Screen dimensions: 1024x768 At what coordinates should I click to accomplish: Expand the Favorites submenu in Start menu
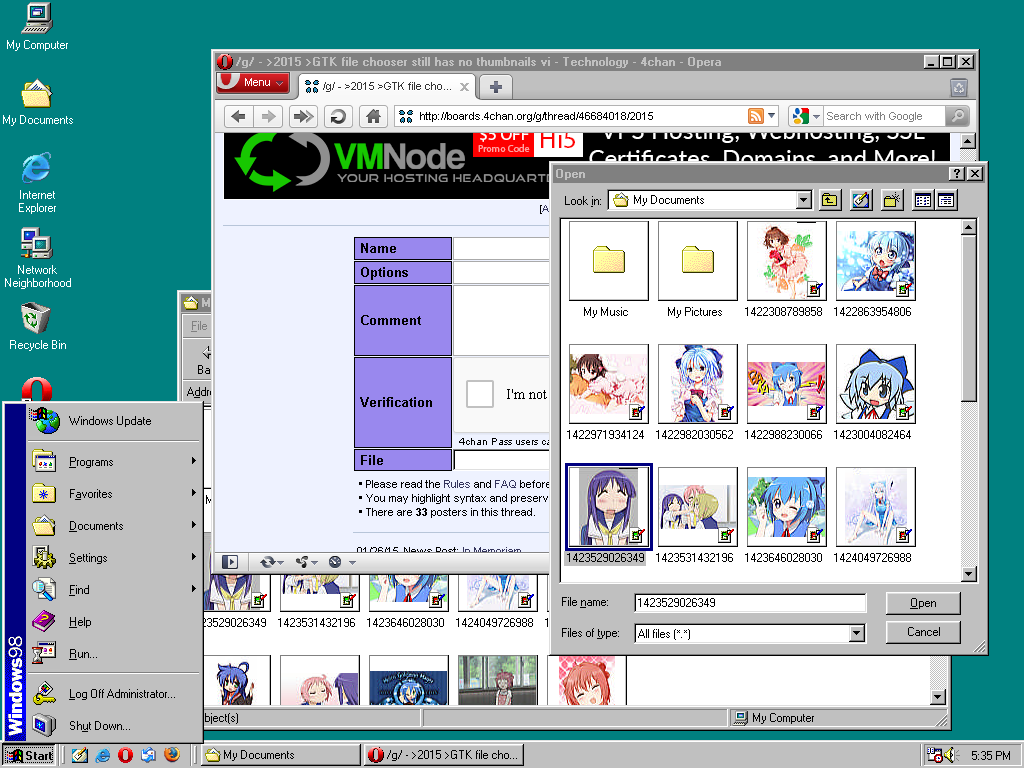point(114,494)
